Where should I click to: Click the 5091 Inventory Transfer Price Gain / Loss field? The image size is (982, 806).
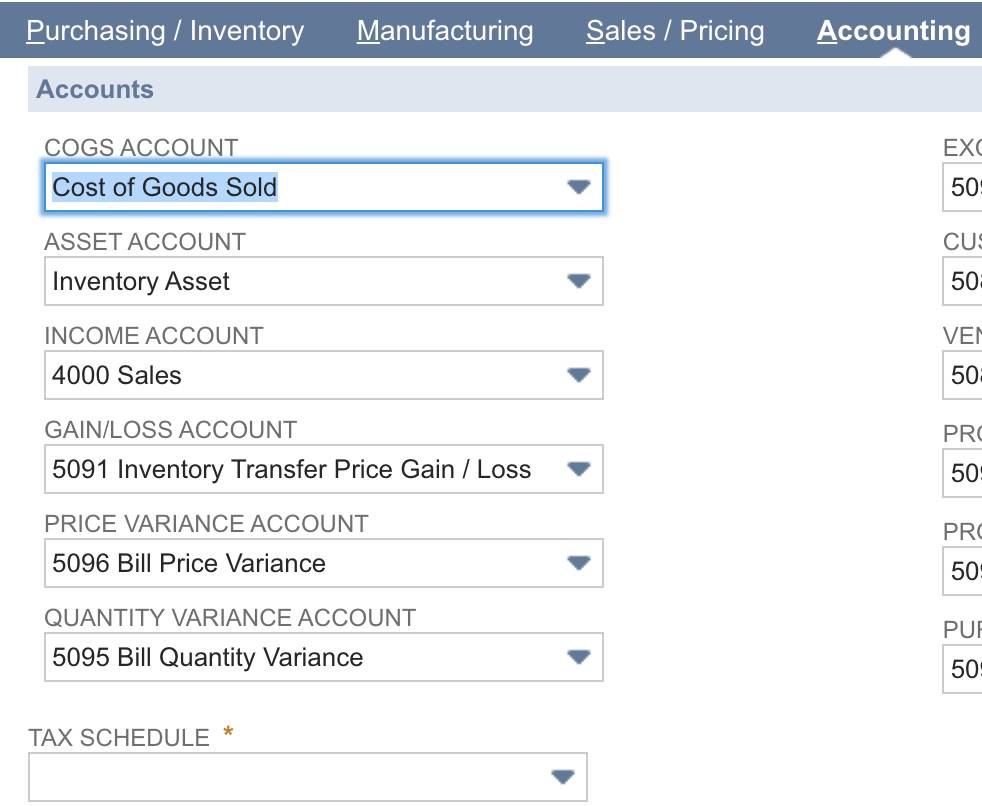point(324,469)
